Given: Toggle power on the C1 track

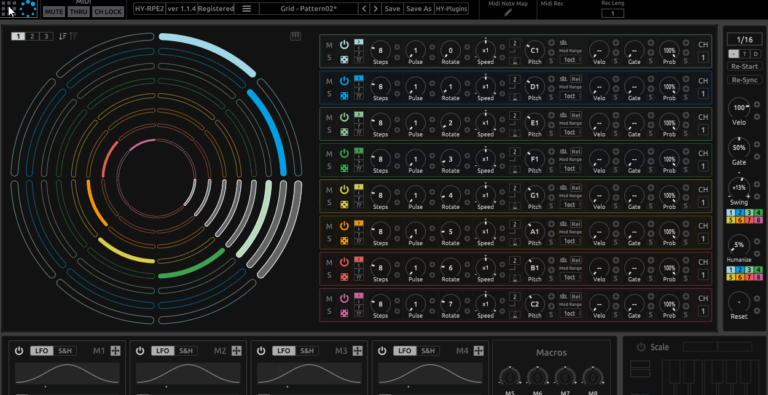Looking at the screenshot, I should coord(344,45).
